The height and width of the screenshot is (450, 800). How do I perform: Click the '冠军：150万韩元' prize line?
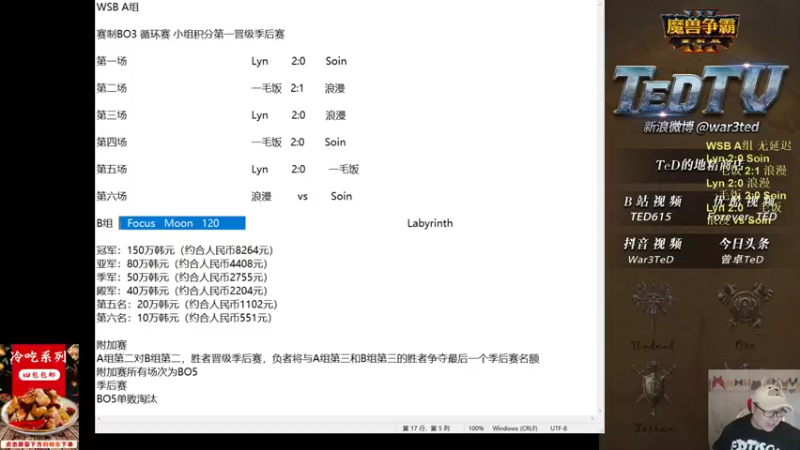coord(185,251)
